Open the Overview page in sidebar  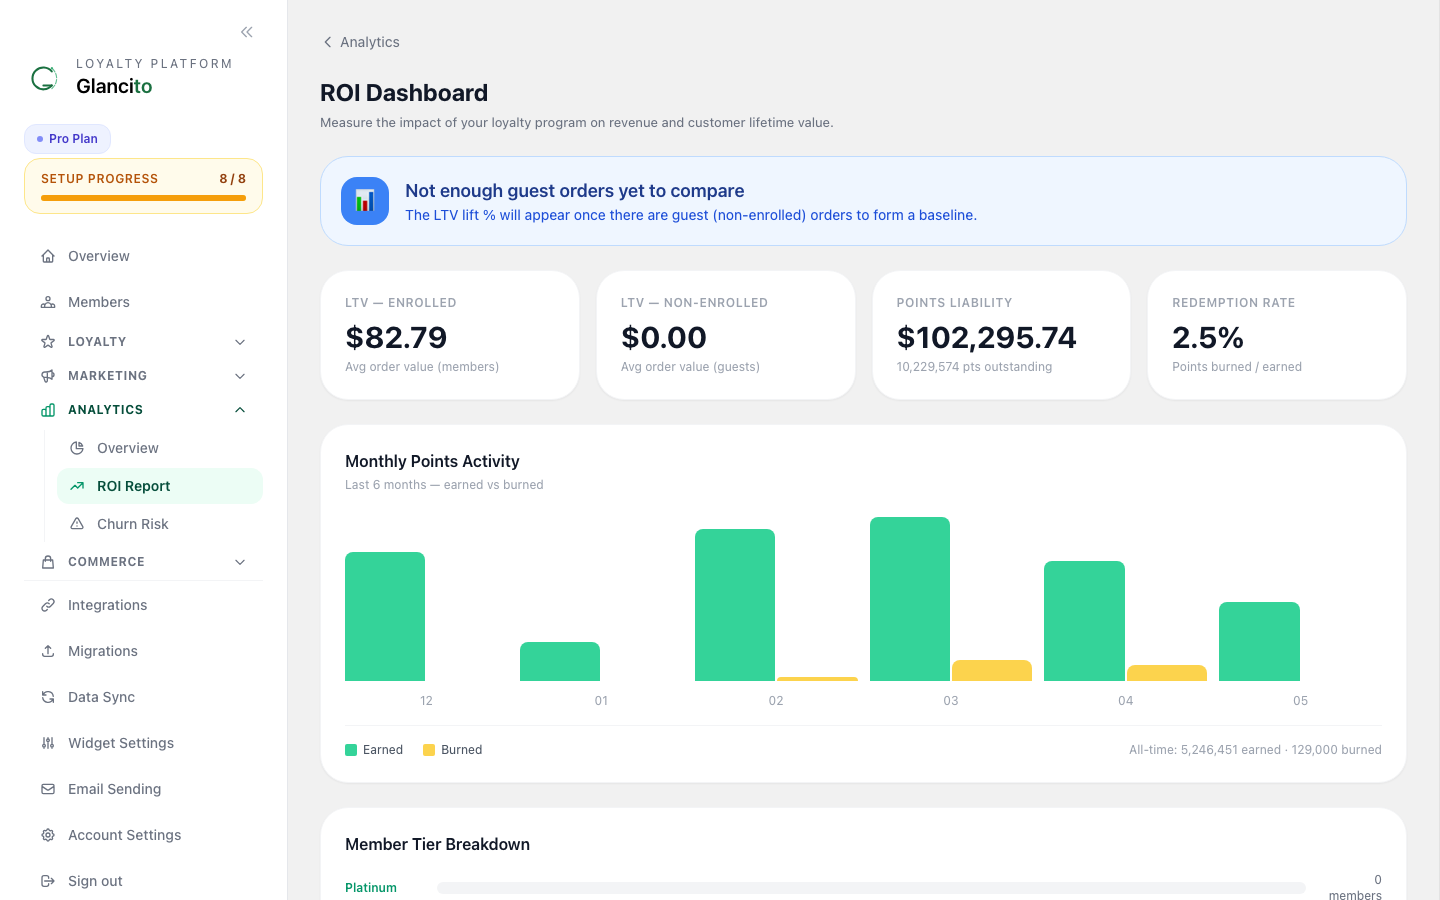(x=144, y=256)
